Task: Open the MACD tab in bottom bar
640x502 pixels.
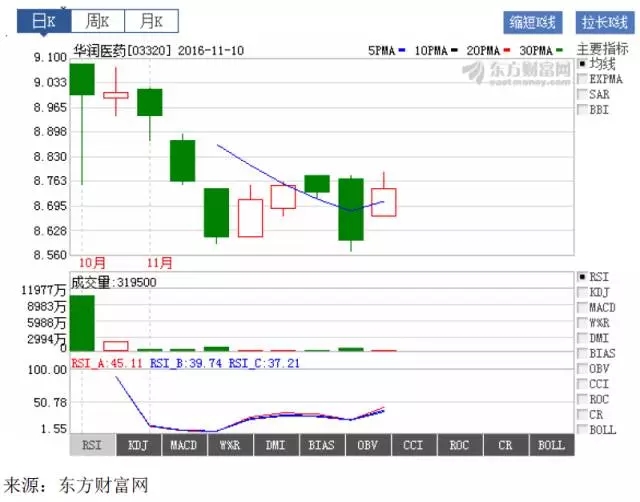Action: point(184,445)
